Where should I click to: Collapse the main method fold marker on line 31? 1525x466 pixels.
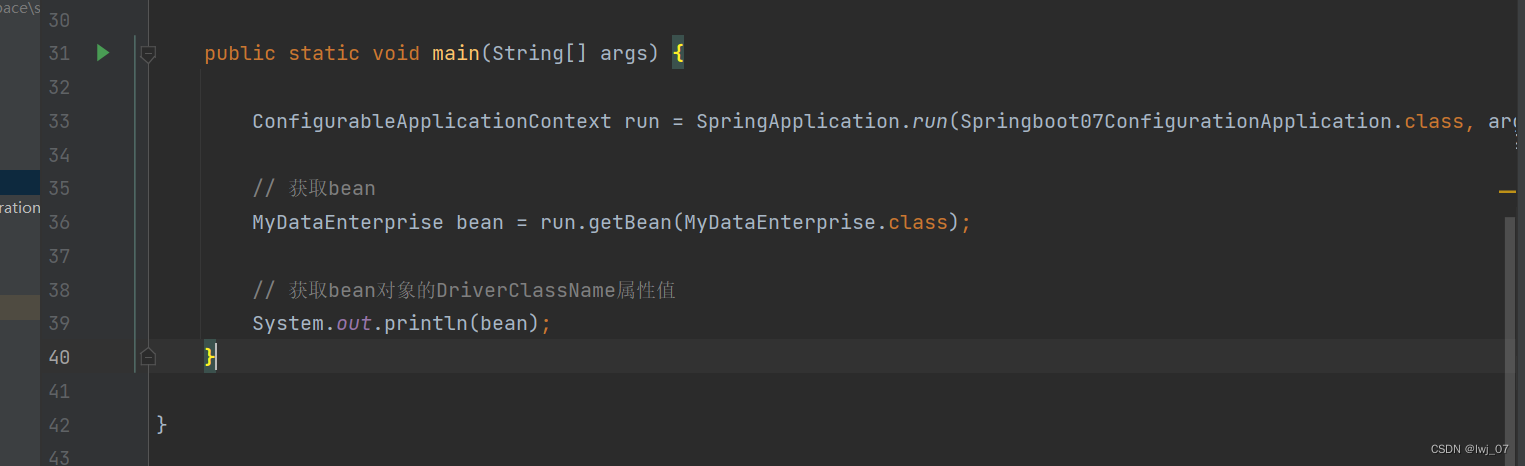(x=148, y=54)
